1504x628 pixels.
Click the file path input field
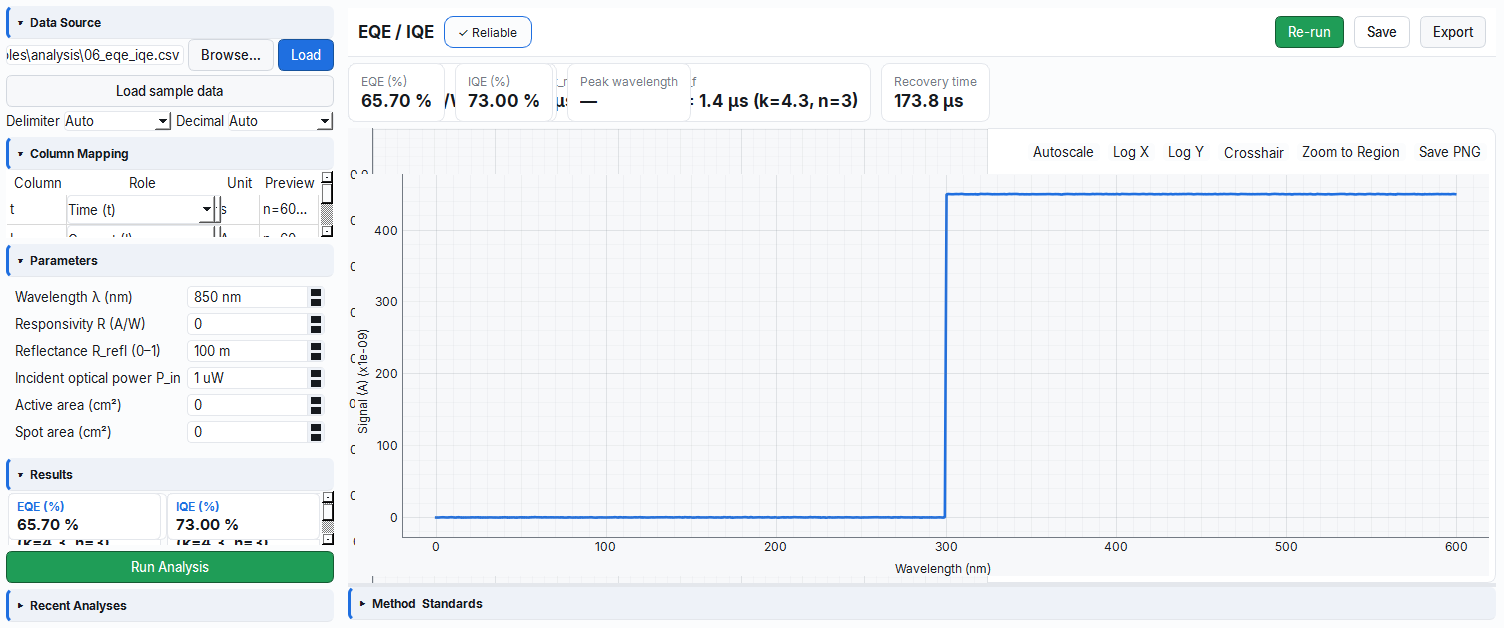point(95,55)
